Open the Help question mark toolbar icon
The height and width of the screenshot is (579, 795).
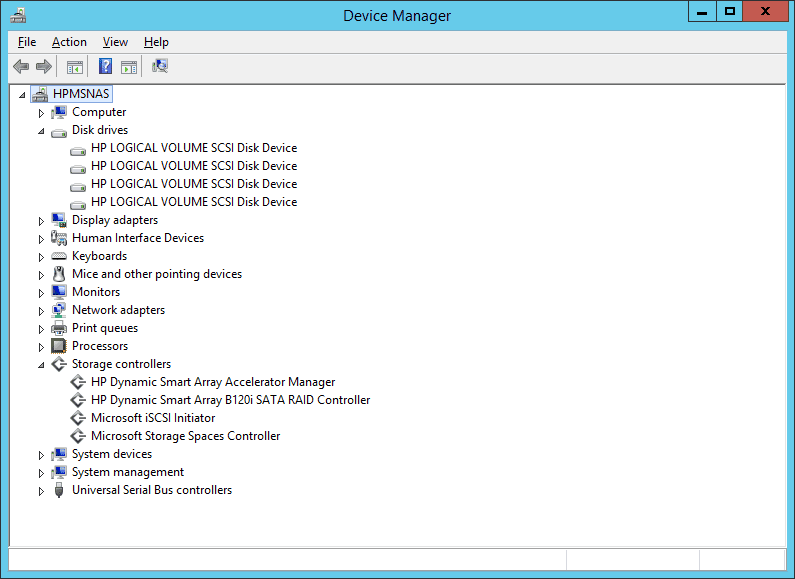(105, 66)
